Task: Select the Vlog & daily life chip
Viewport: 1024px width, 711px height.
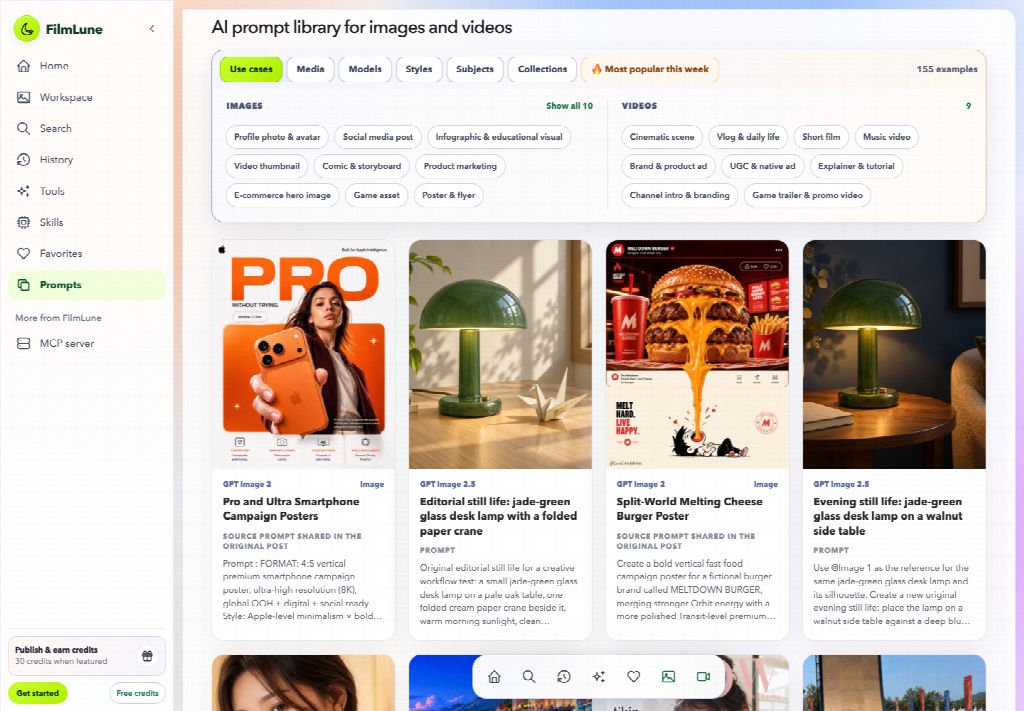Action: click(x=748, y=137)
